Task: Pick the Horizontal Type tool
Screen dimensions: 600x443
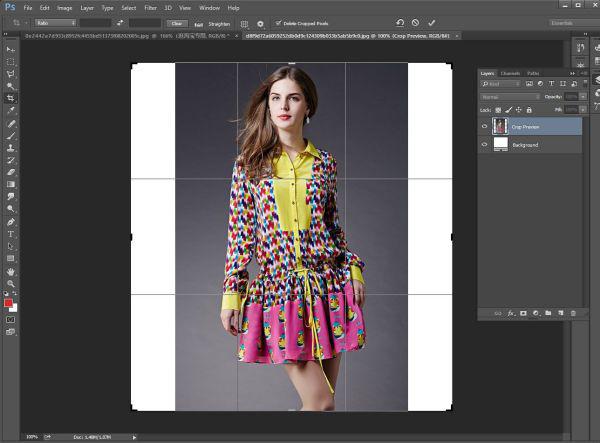Action: pos(11,234)
